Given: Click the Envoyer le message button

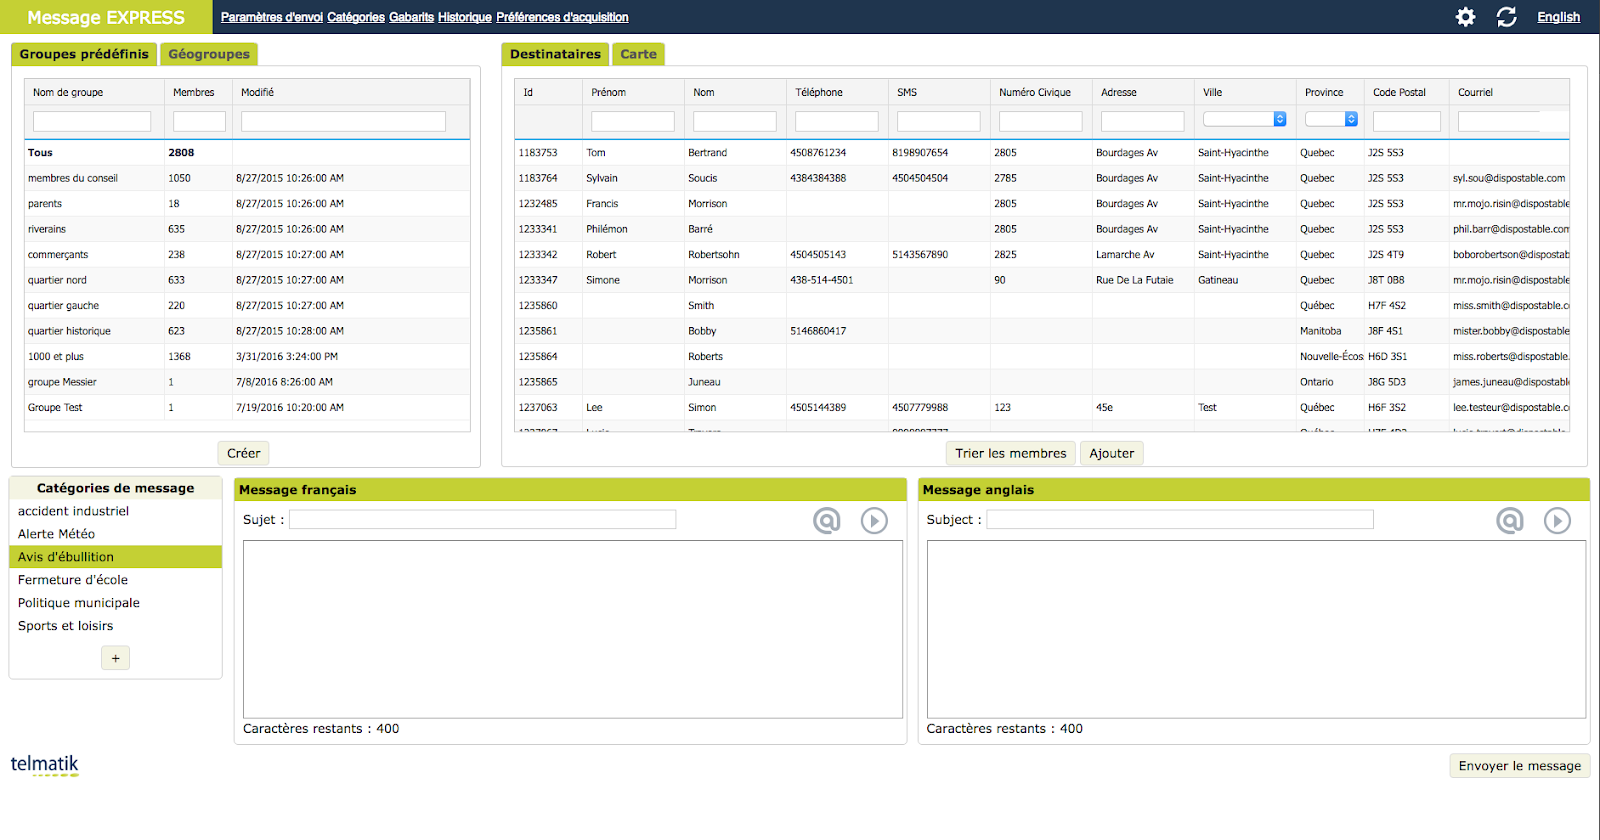Looking at the screenshot, I should point(1519,766).
